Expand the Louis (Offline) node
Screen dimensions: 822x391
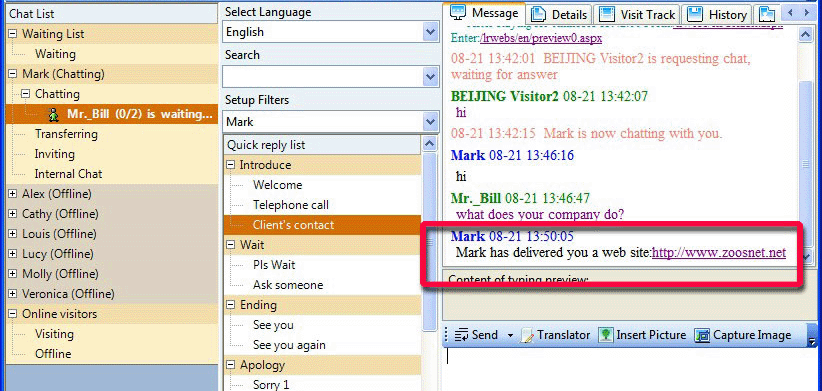tap(13, 234)
